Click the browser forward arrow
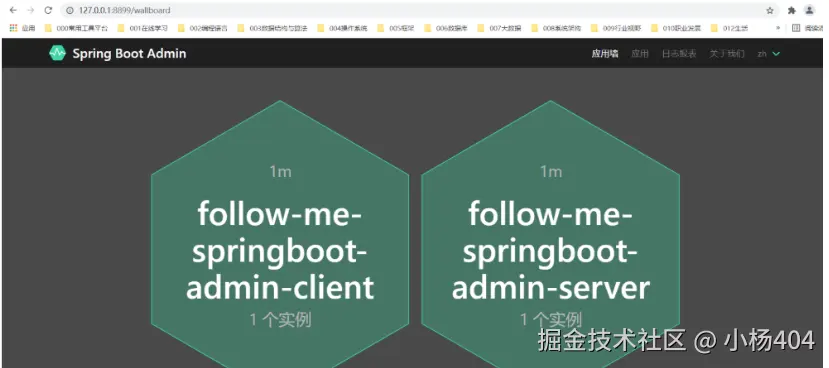This screenshot has width=829, height=368. point(31,10)
